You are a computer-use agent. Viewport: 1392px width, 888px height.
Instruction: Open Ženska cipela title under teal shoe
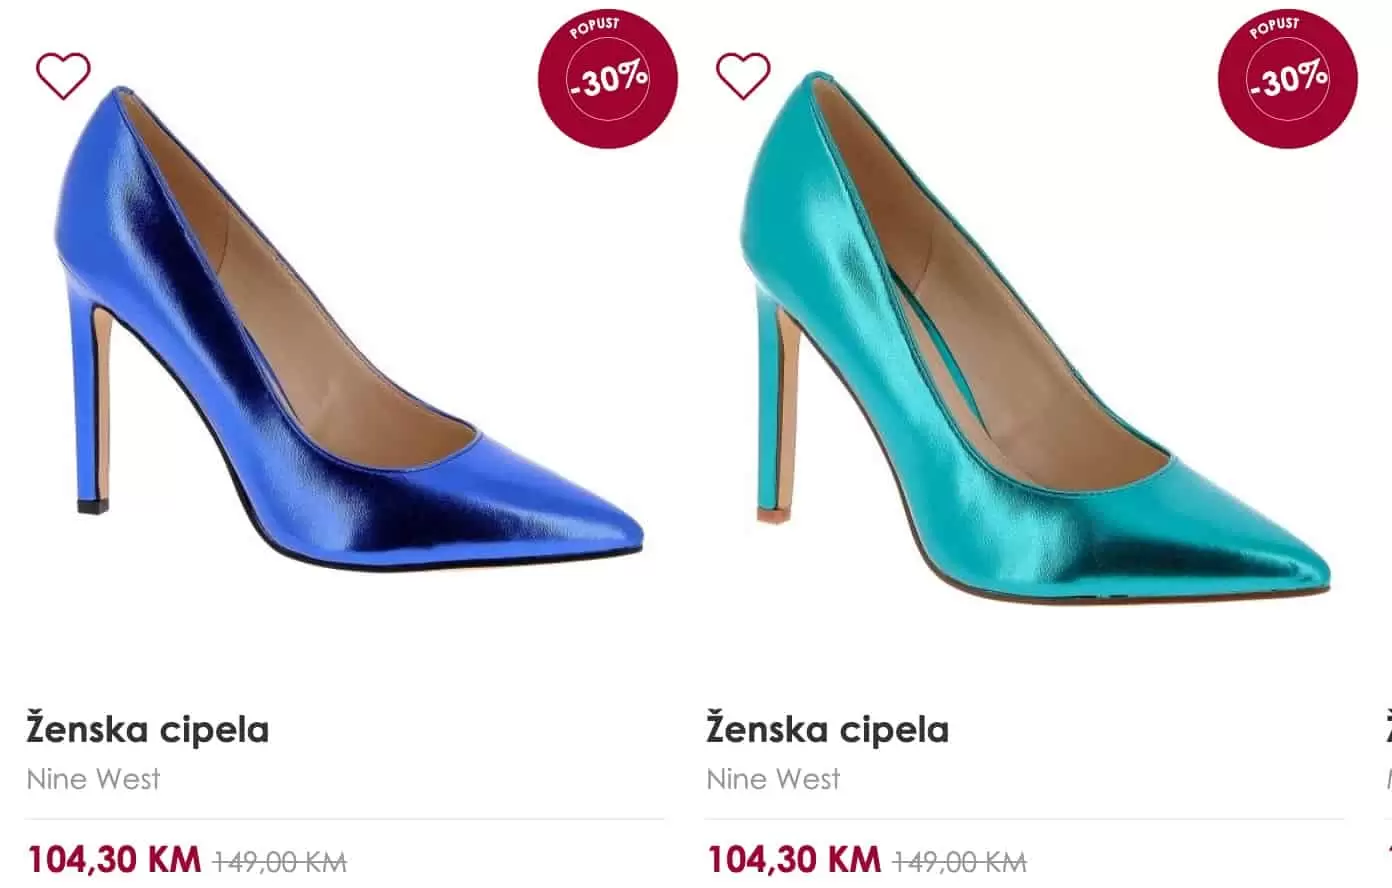828,728
